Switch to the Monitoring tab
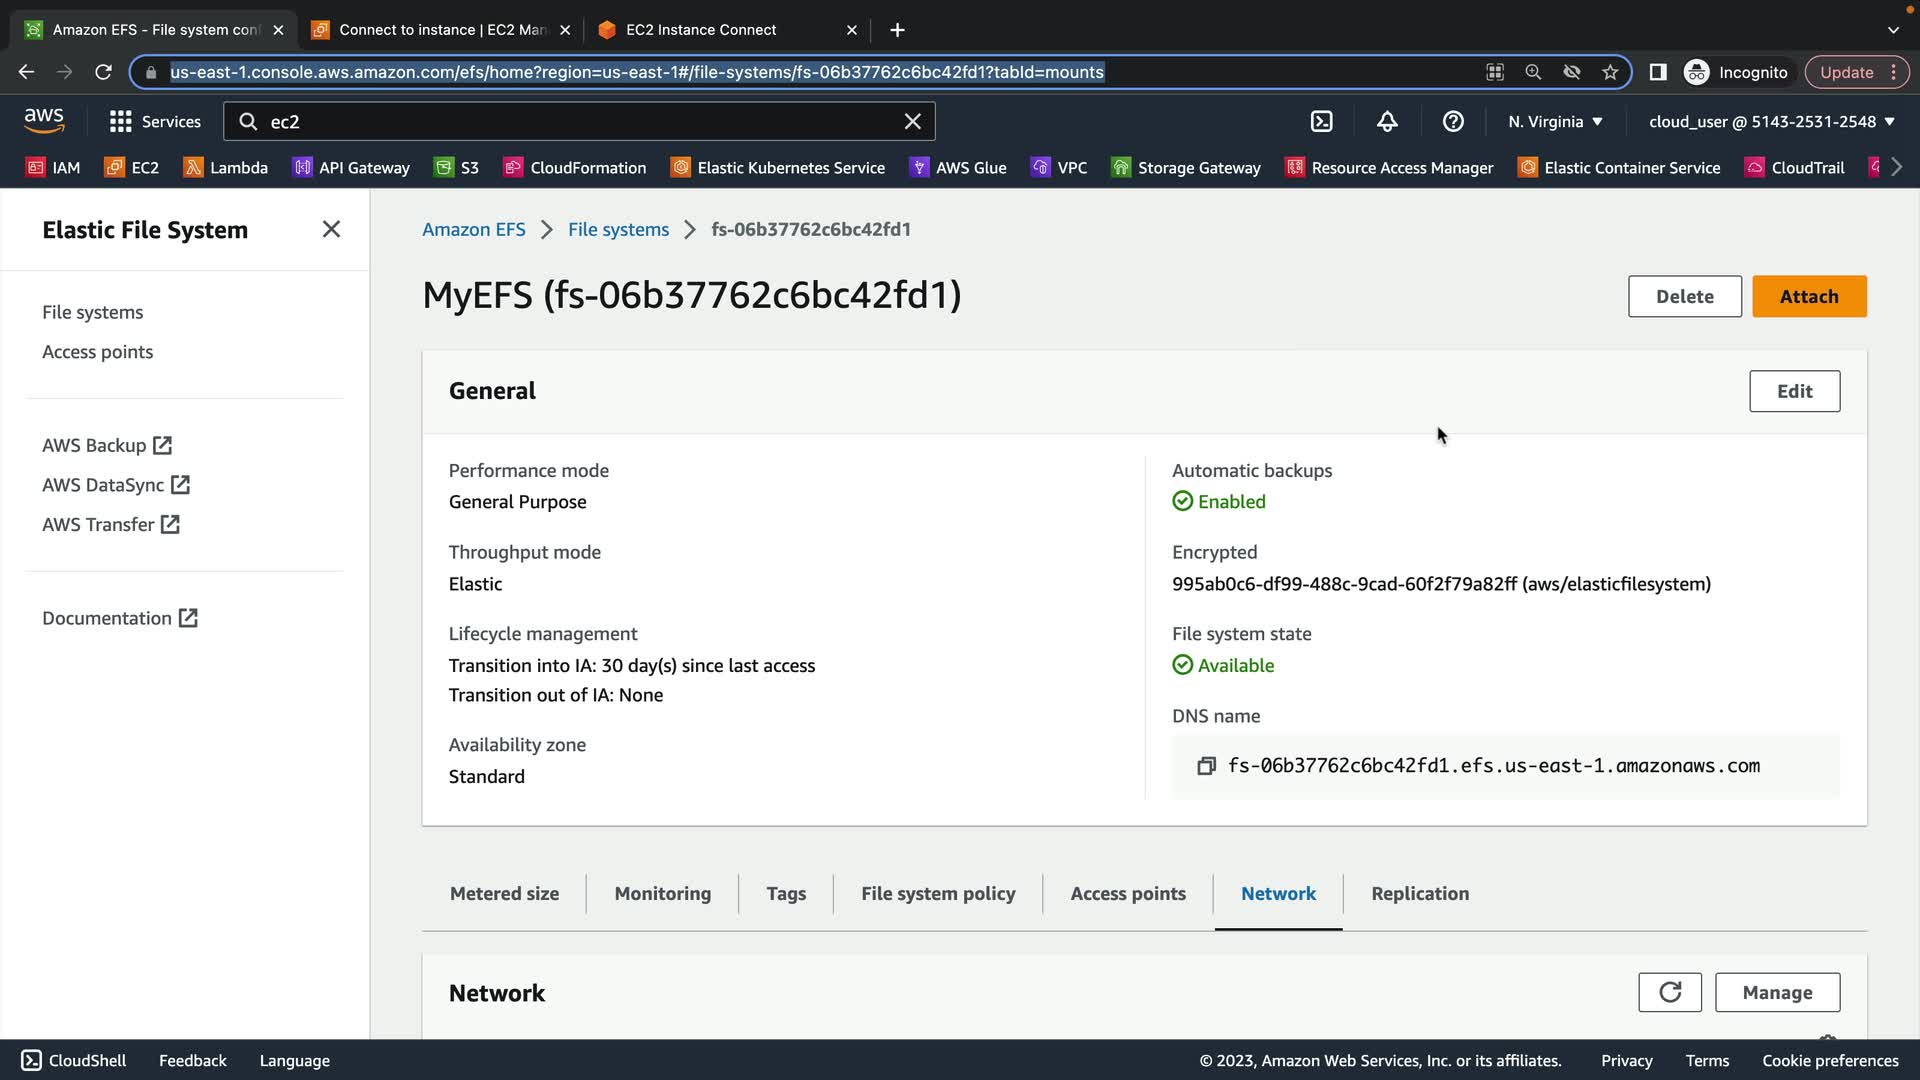 [x=662, y=893]
